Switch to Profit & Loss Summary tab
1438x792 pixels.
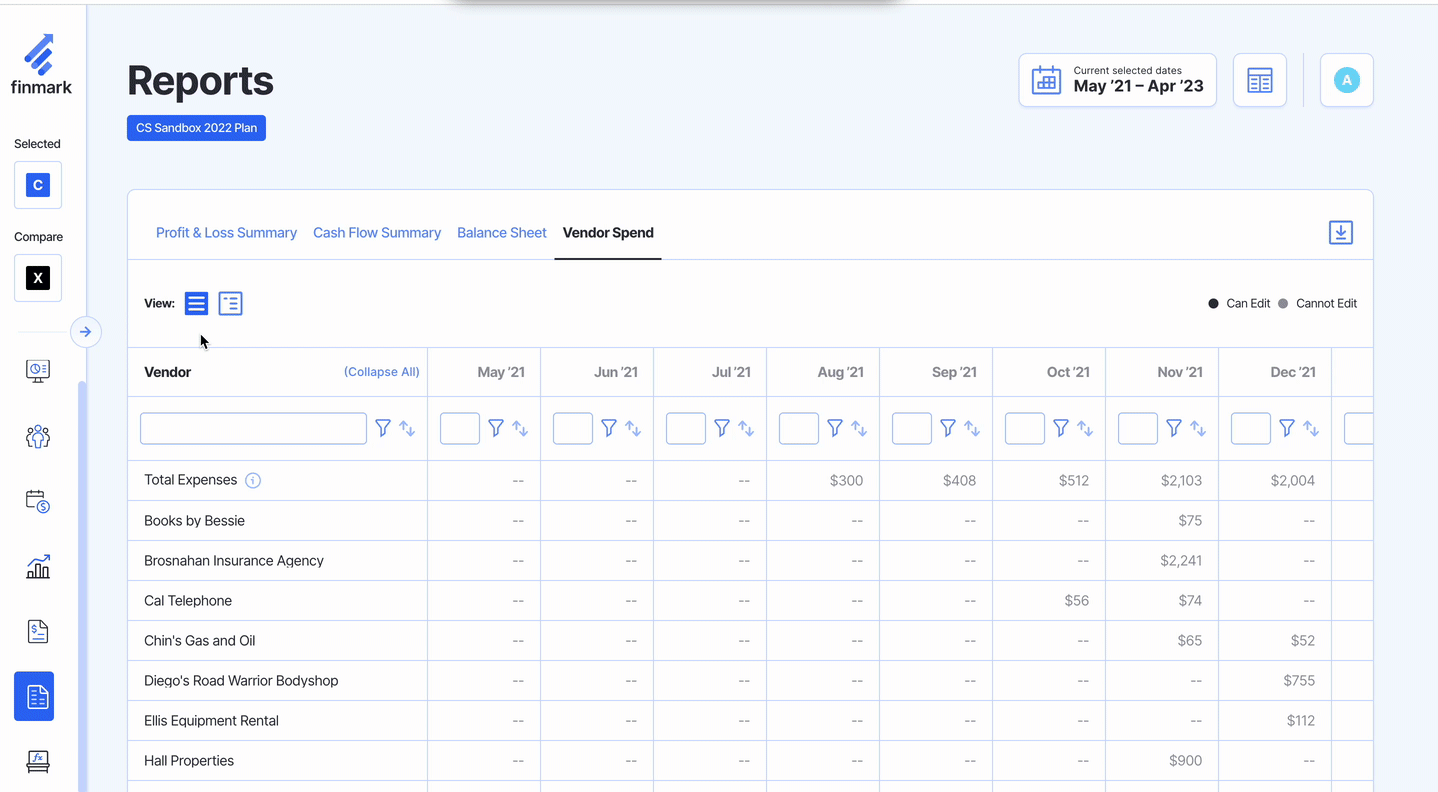(x=226, y=233)
